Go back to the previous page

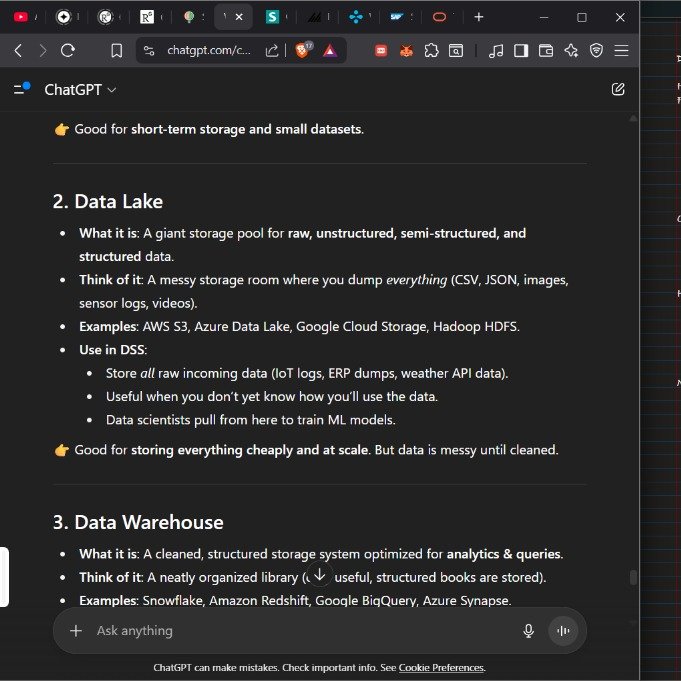[18, 50]
